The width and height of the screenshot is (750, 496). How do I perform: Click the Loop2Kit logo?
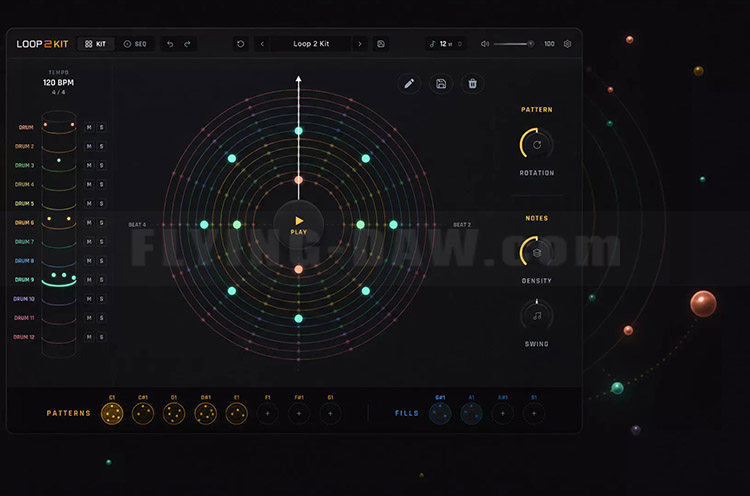point(42,44)
